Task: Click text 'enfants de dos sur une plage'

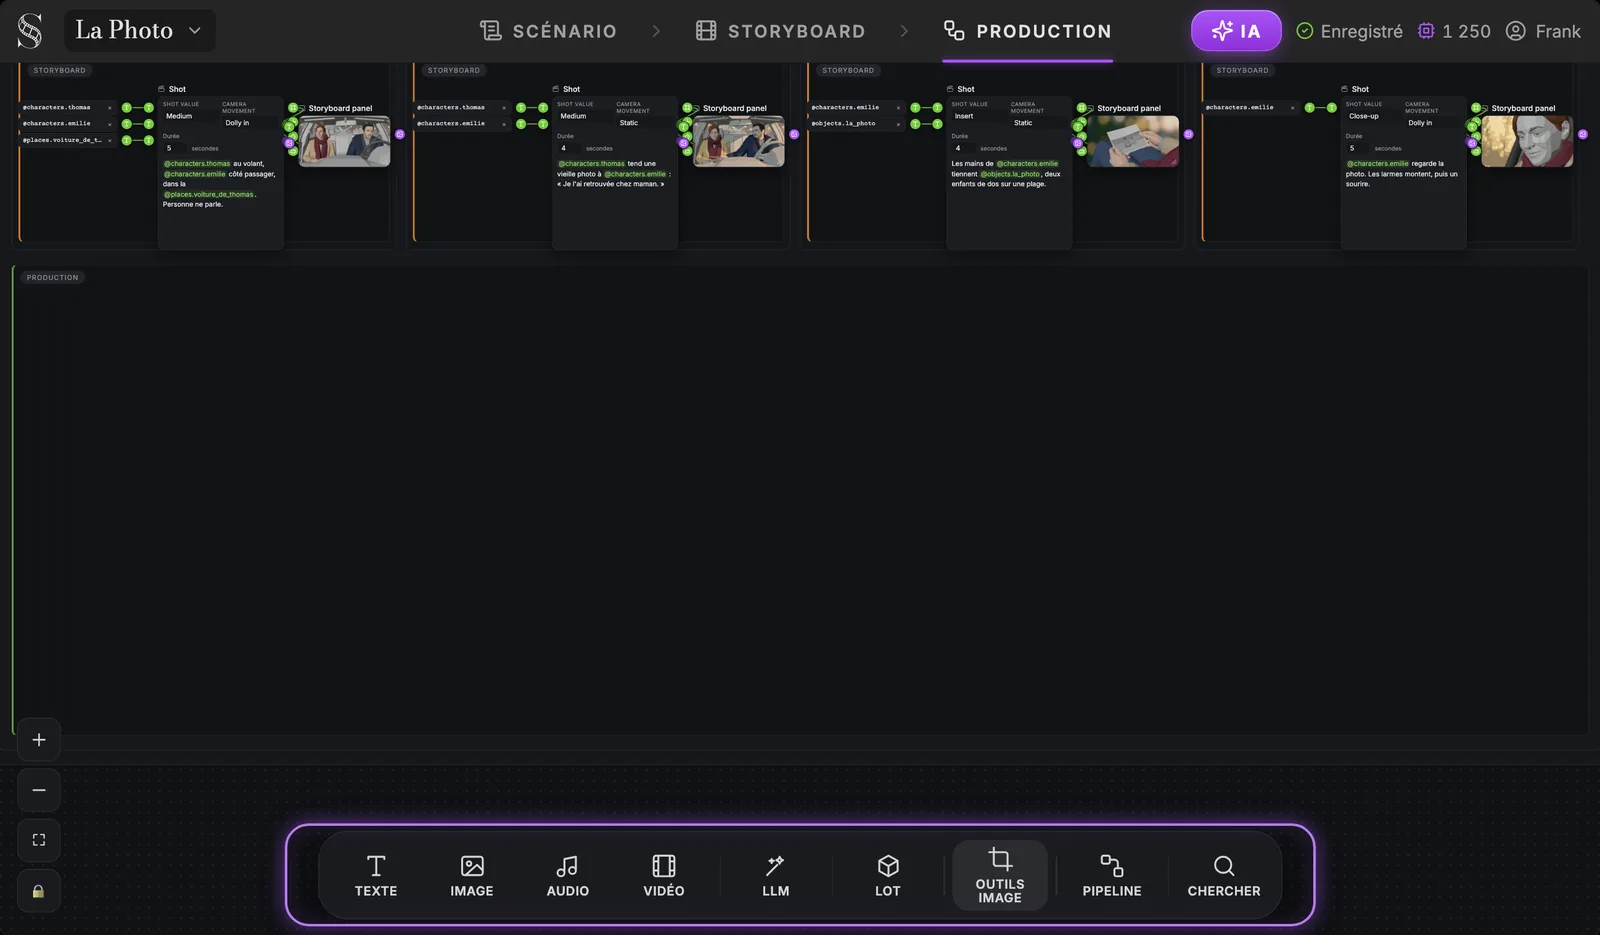Action: [x=998, y=184]
